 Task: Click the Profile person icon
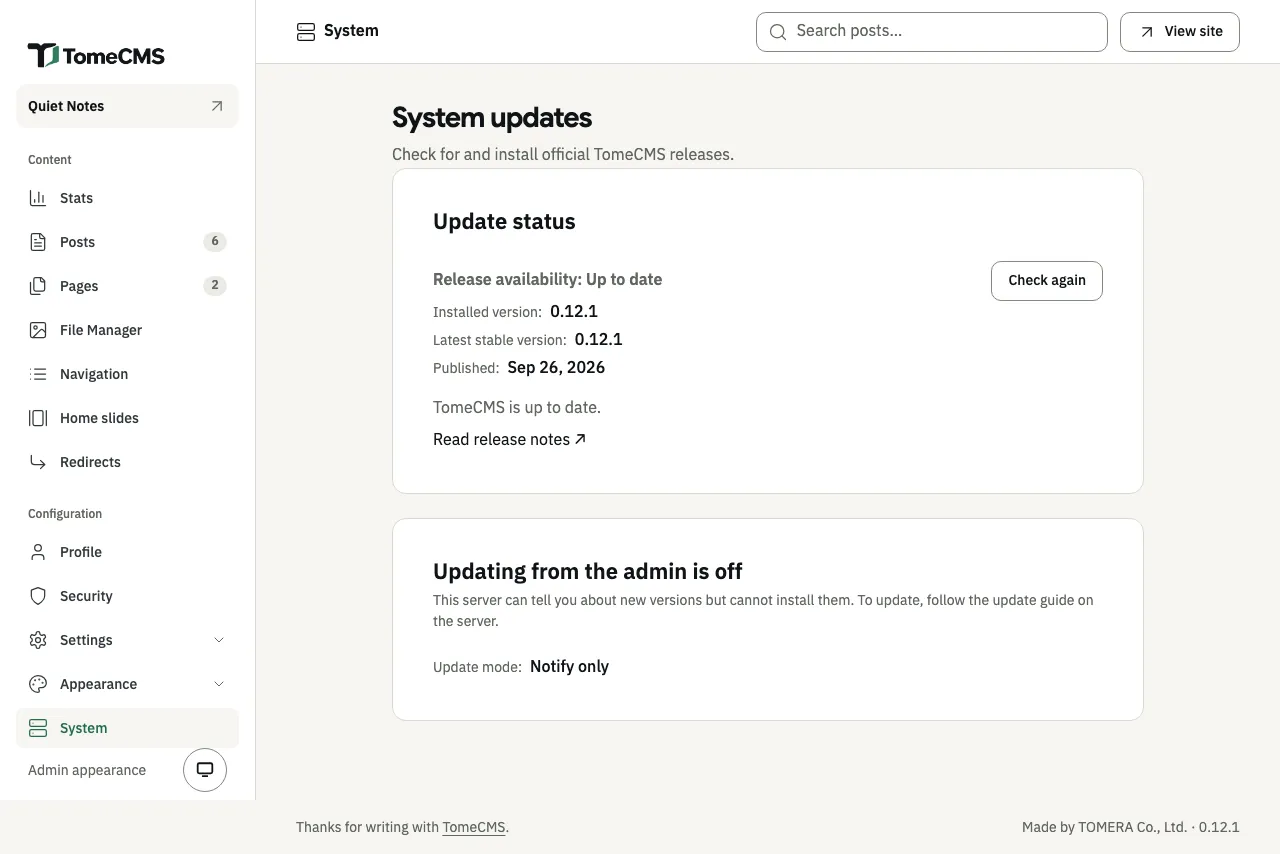click(38, 552)
